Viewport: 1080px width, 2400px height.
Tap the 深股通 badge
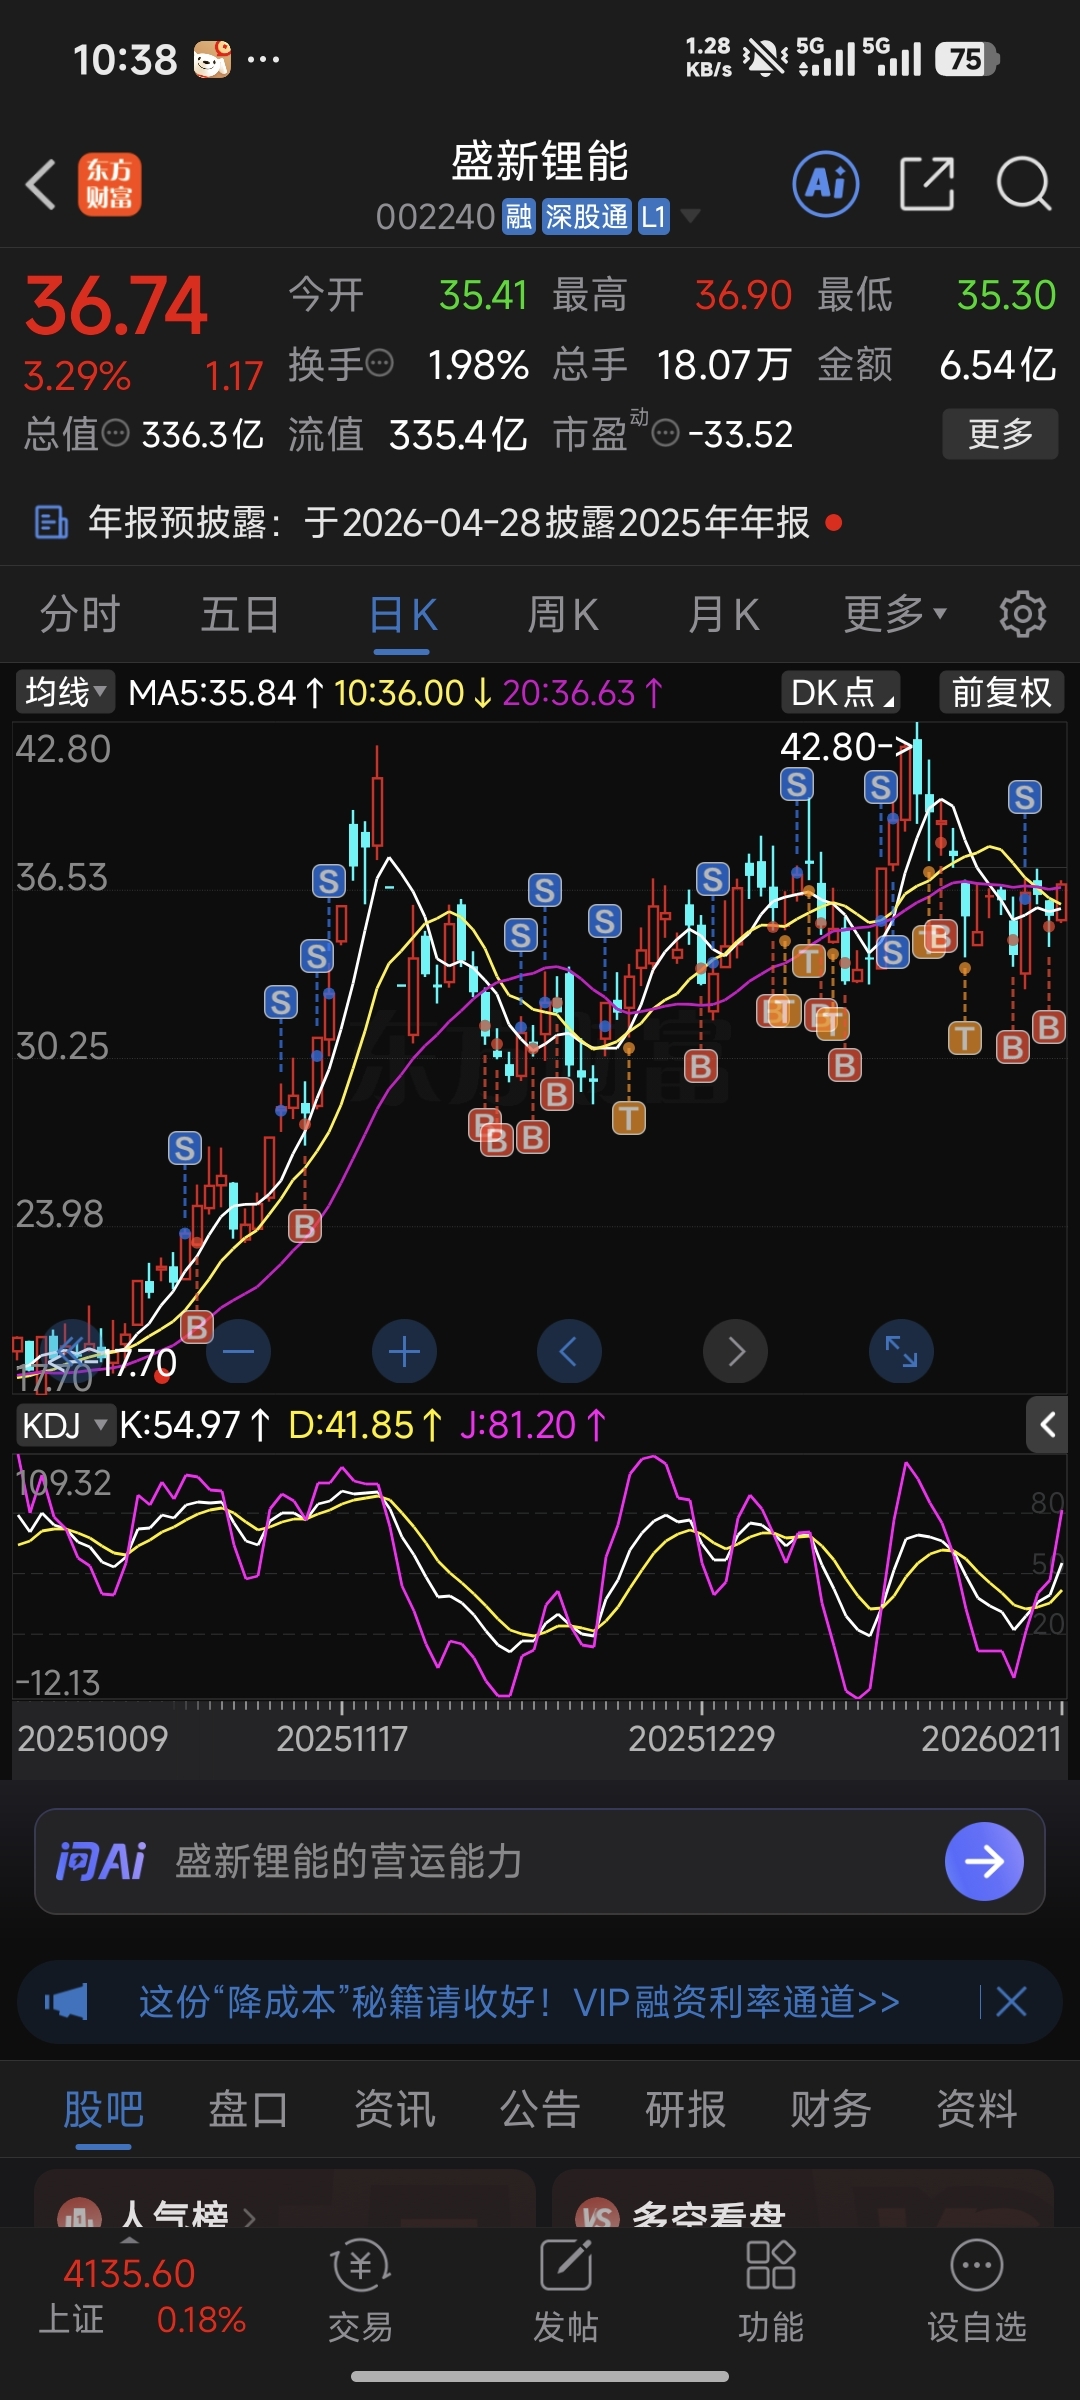coord(587,217)
